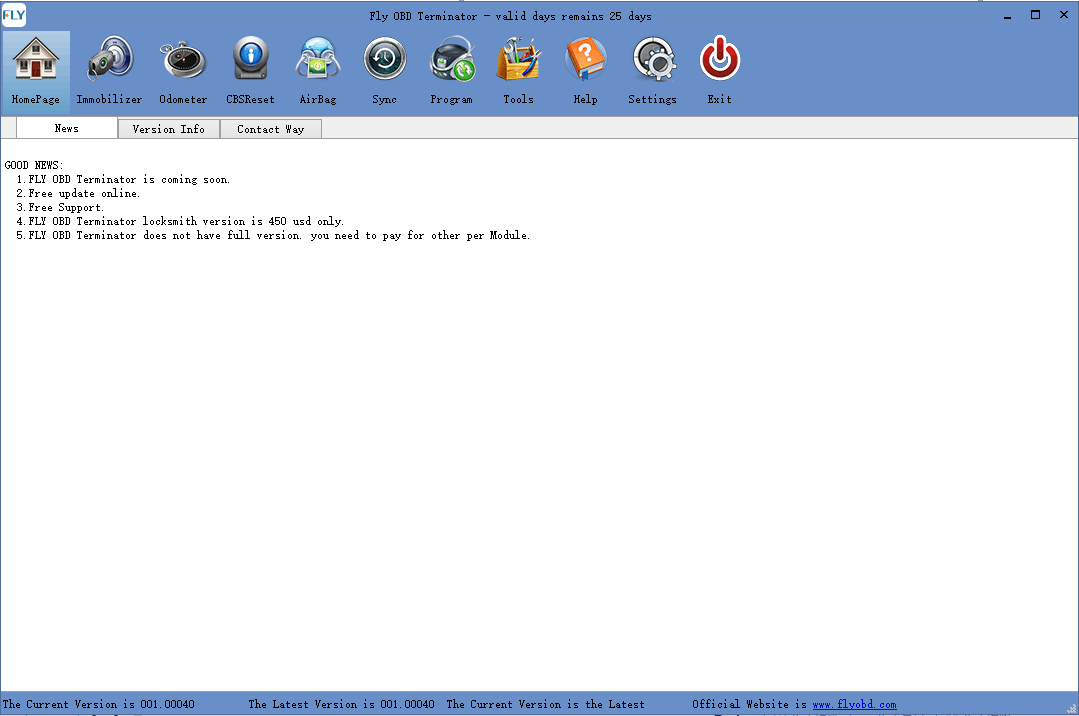Image resolution: width=1079 pixels, height=716 pixels.
Task: Minimize the Fly OBD Terminator window
Action: click(x=1007, y=15)
